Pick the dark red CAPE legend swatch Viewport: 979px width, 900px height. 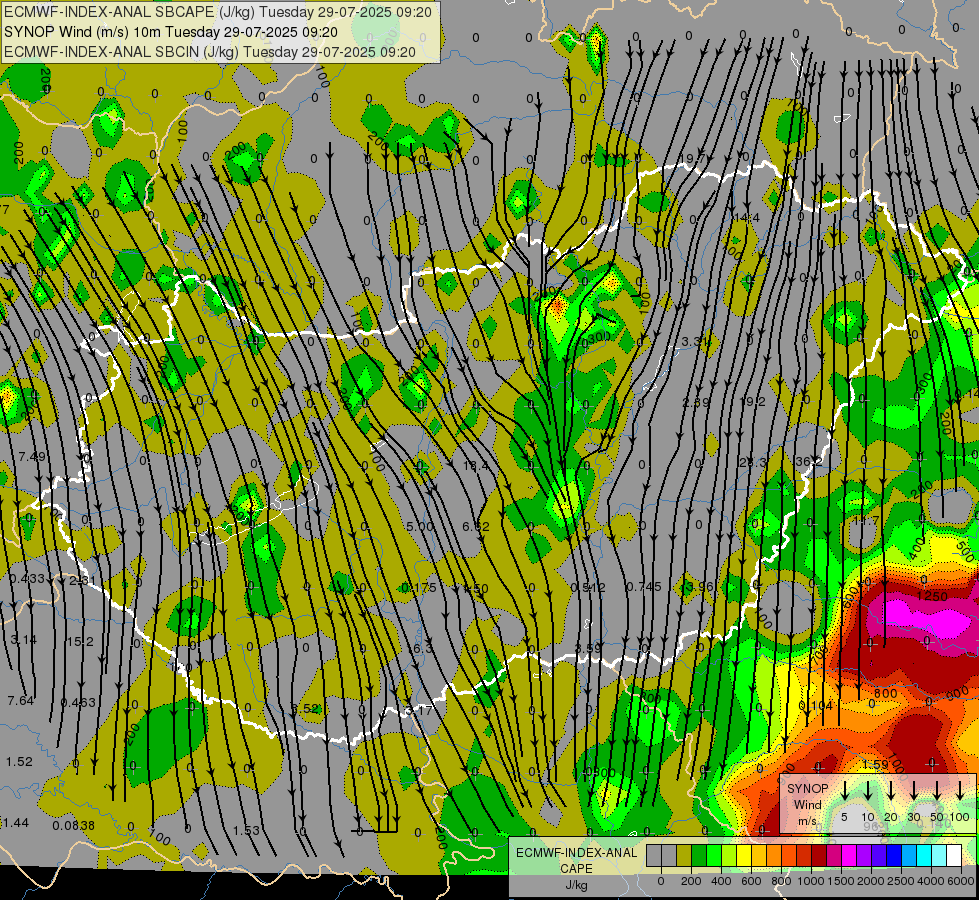click(x=819, y=856)
